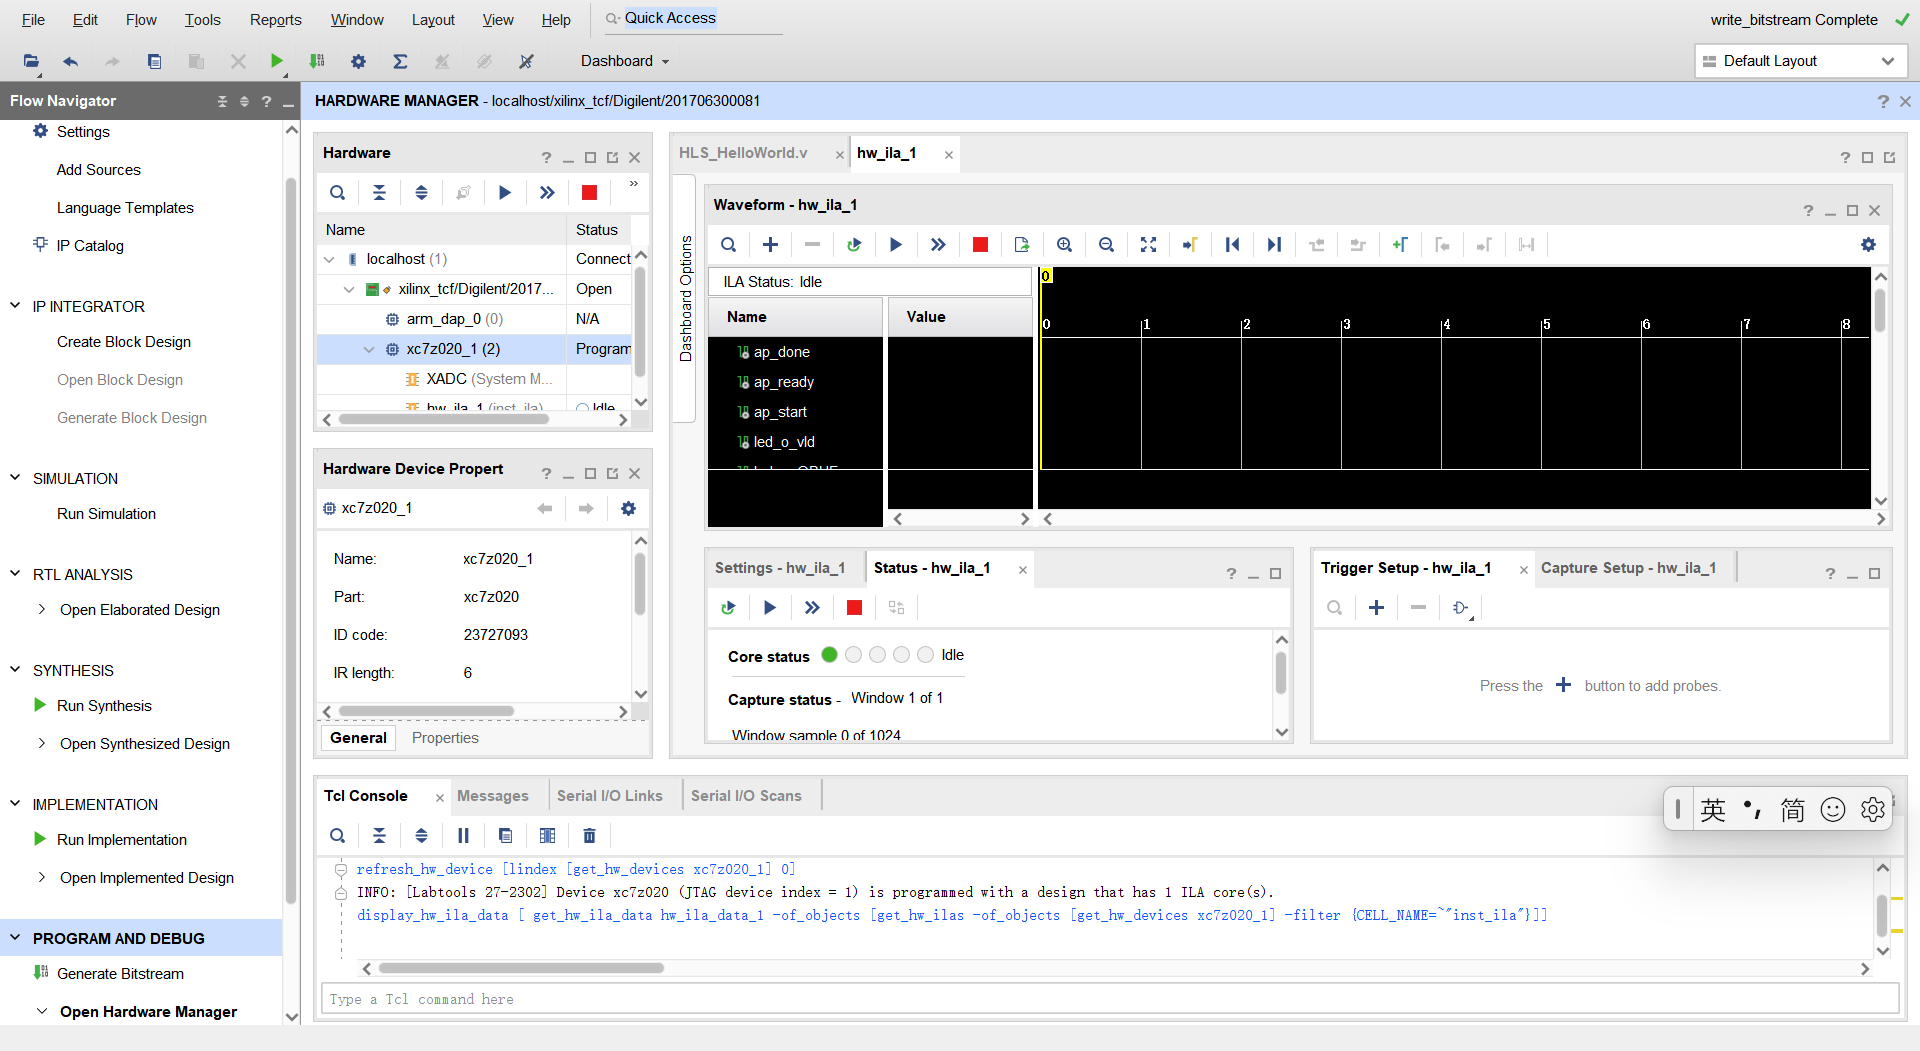
Task: Collapse xc7z020_1 device tree node
Action: pos(369,349)
